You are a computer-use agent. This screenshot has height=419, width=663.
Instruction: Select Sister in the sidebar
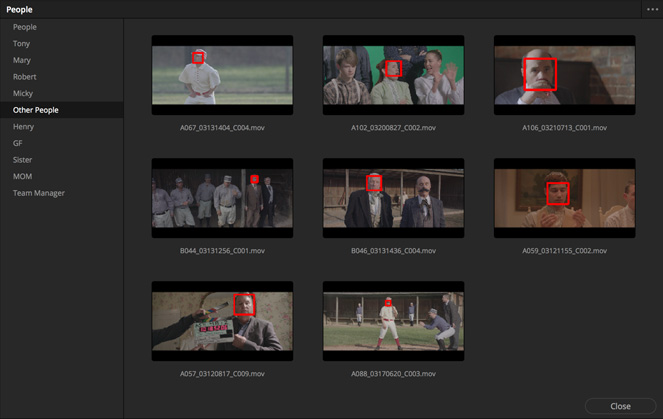click(x=23, y=160)
